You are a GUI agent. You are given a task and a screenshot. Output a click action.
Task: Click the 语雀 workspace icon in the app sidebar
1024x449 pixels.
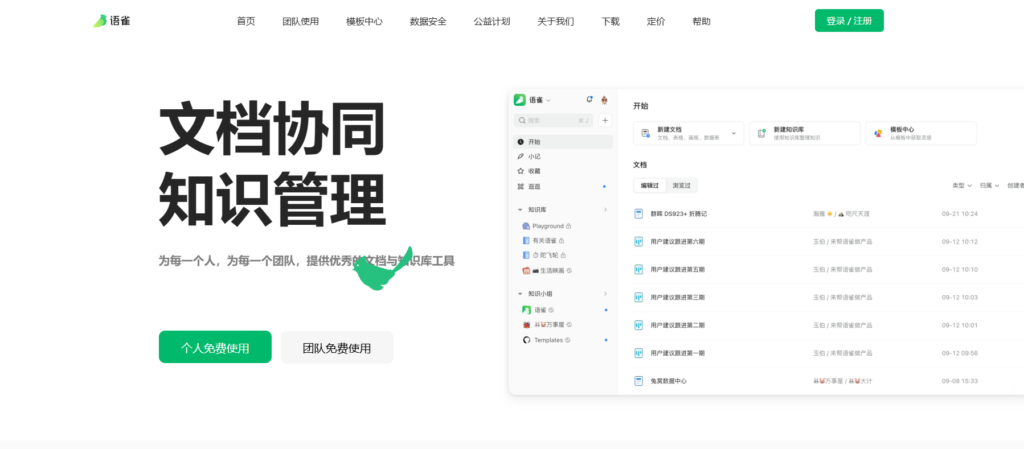pos(520,100)
